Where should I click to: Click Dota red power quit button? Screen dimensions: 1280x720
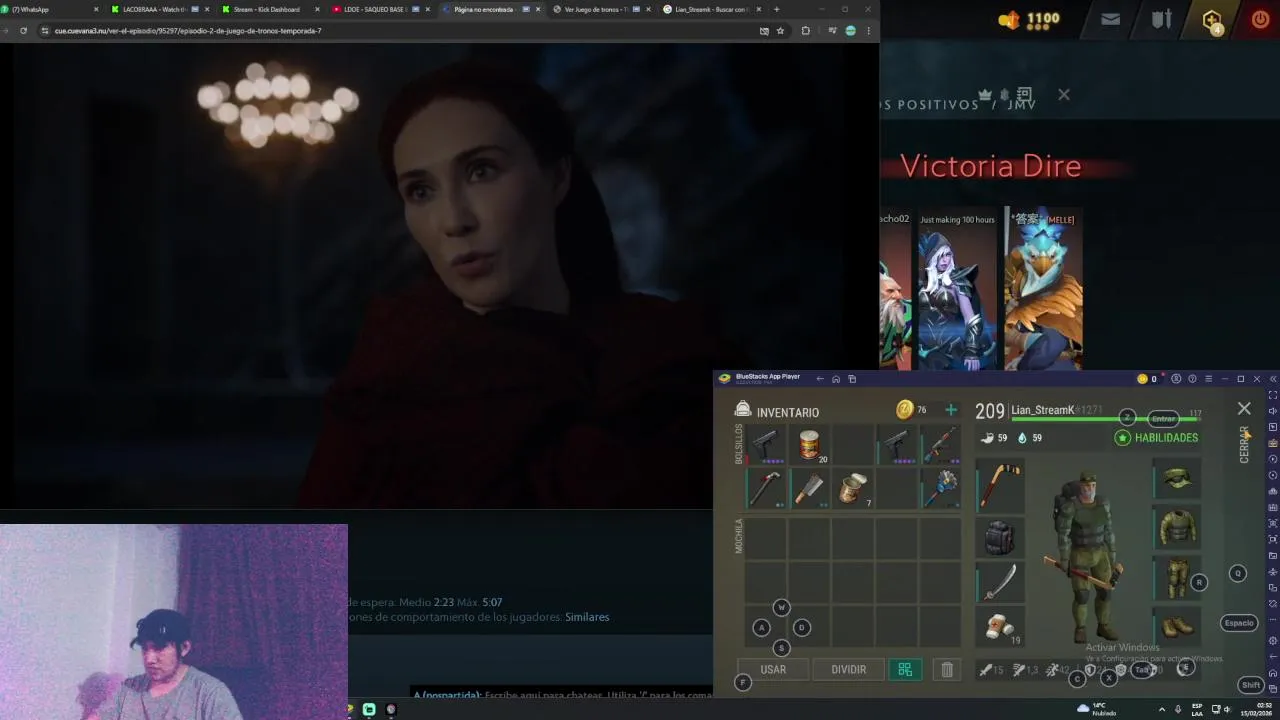1260,19
